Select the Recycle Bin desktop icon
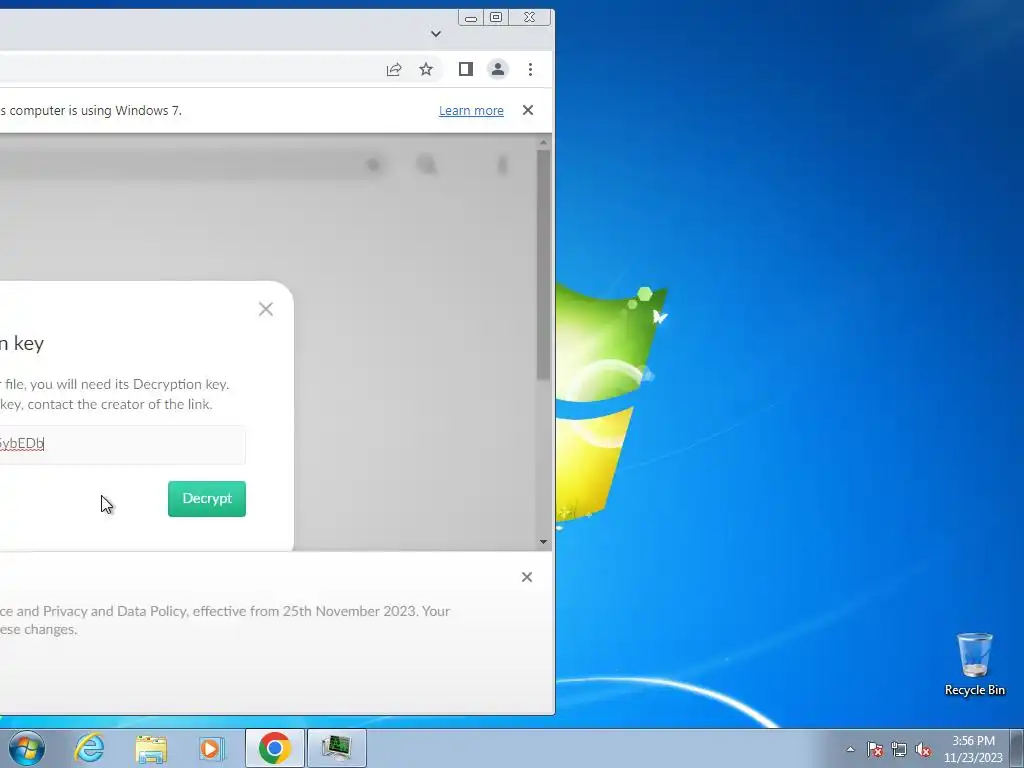1024x768 pixels. click(x=974, y=664)
